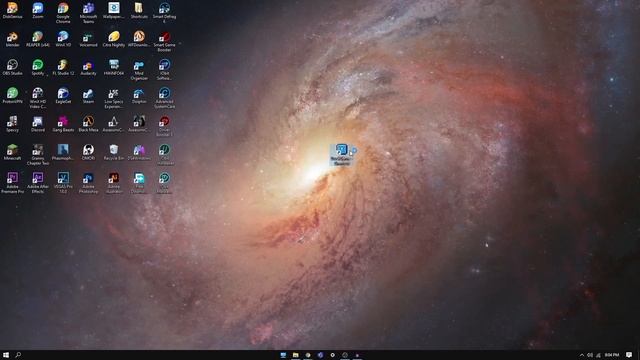Open Chrome from the centered taskbar

308,355
